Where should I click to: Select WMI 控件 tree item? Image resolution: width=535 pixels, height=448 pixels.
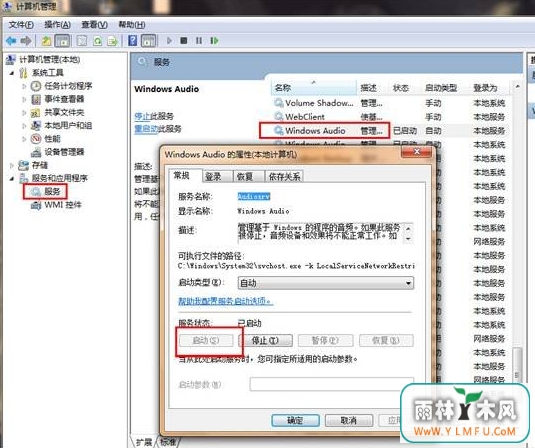pyautogui.click(x=56, y=205)
